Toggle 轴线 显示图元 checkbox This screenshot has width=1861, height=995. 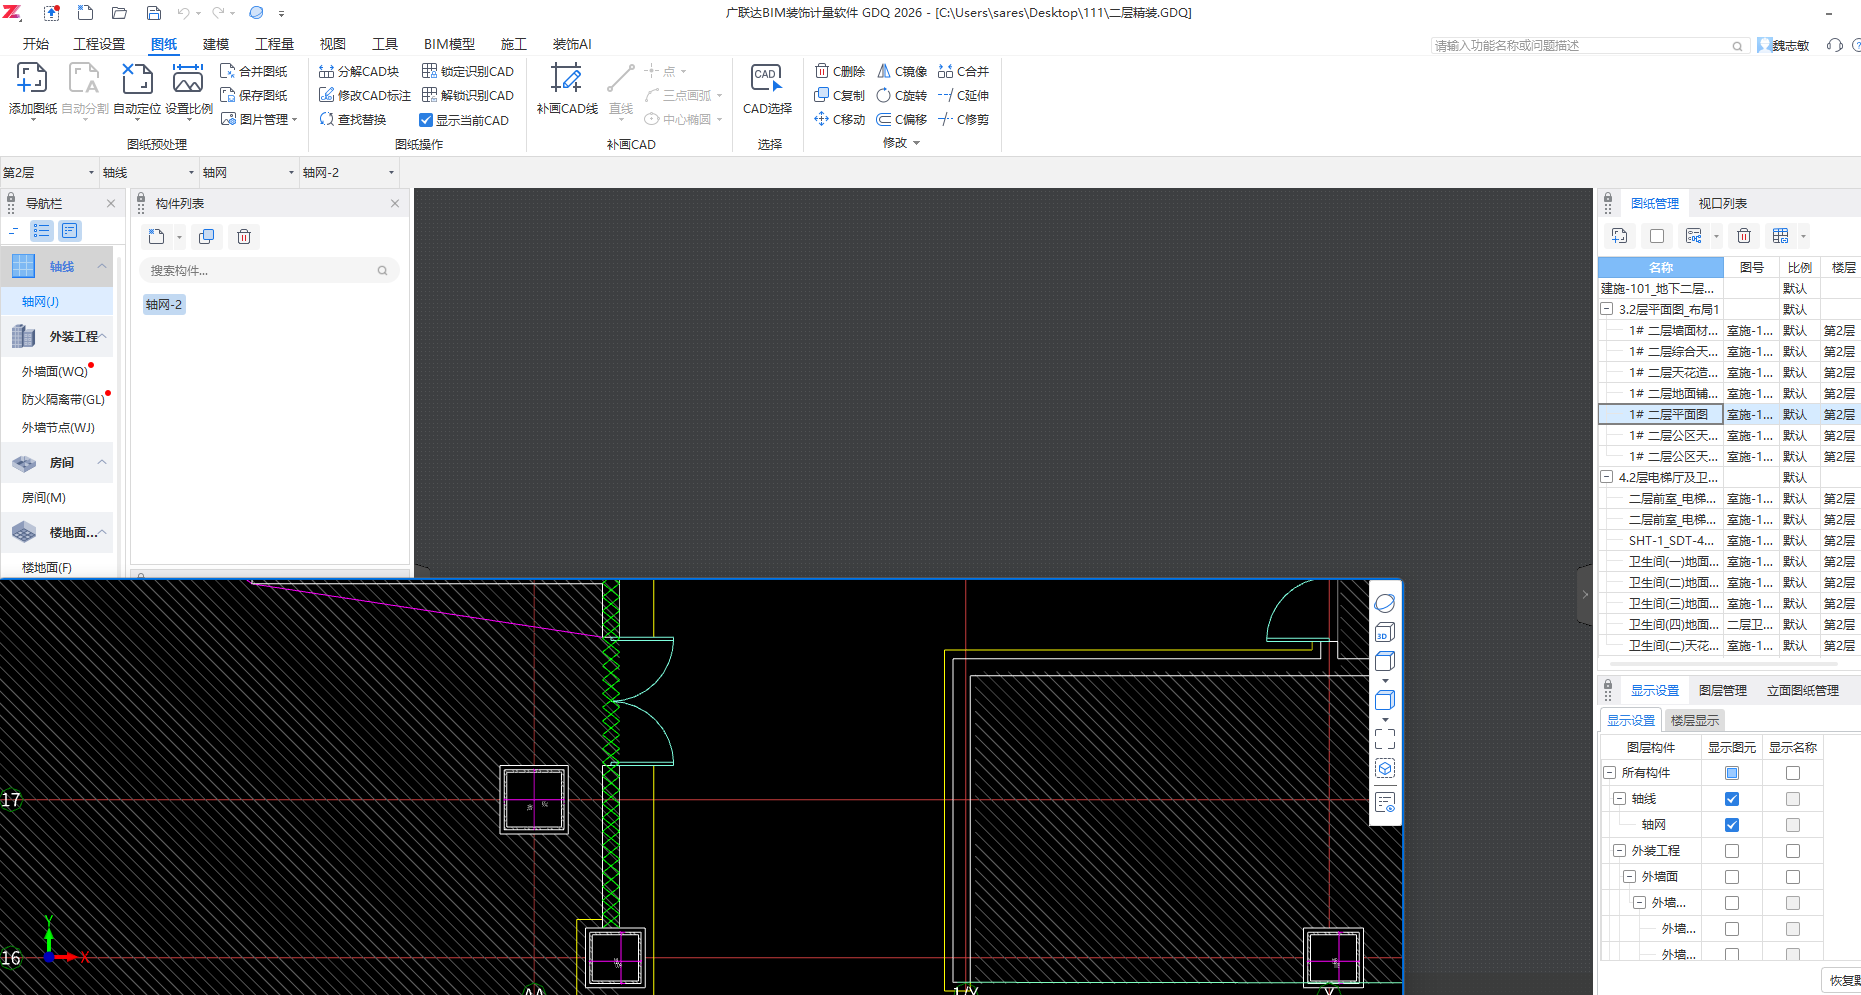coord(1732,799)
